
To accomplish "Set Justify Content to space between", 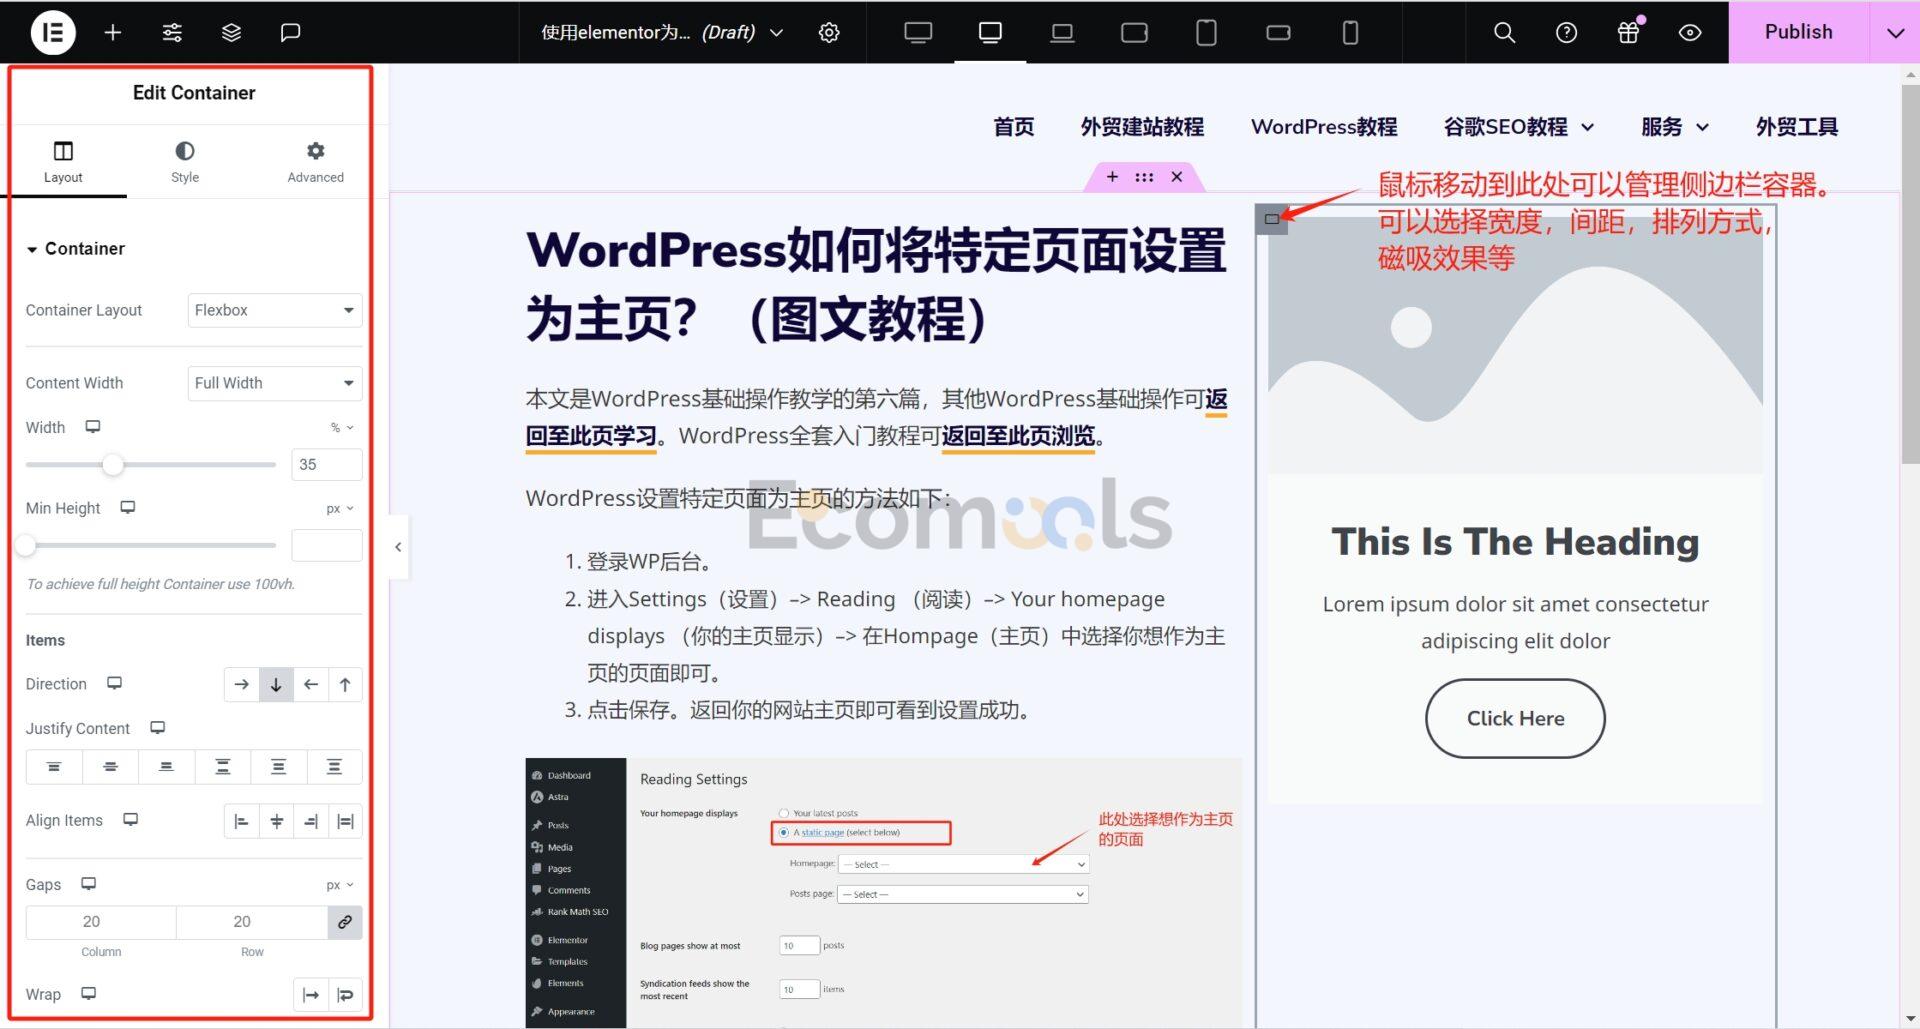I will [x=222, y=767].
